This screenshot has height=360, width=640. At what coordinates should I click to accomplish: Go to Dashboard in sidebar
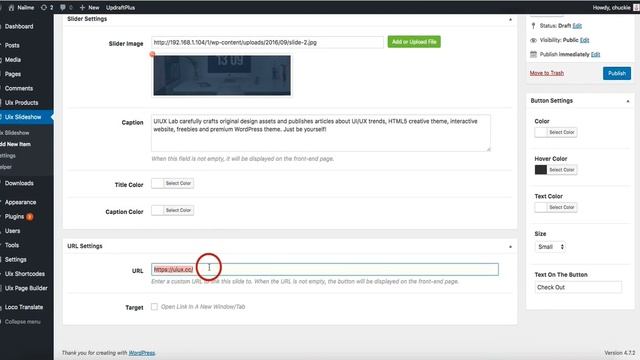coord(19,27)
